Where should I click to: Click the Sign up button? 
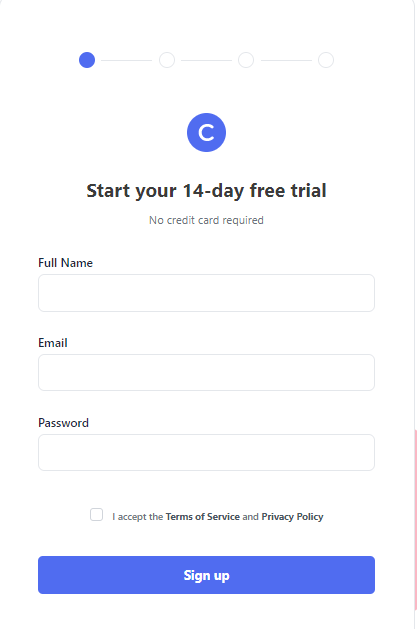206,575
